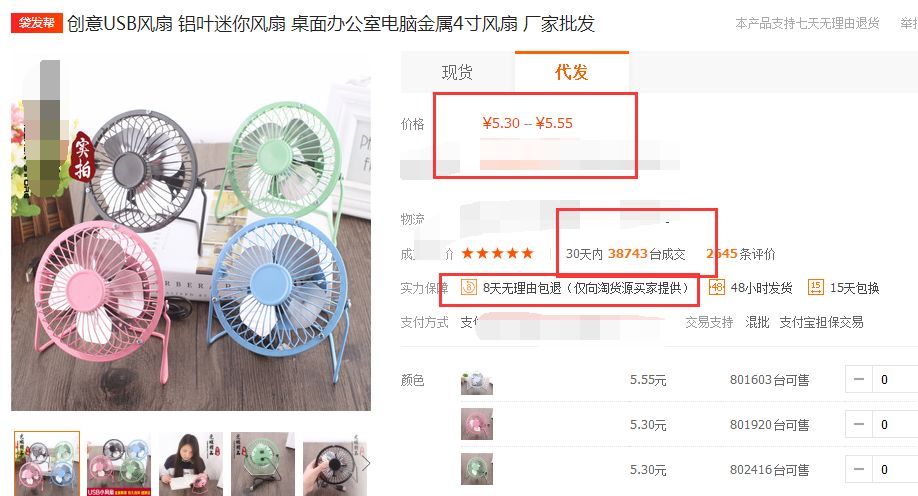Decrease quantity for the green 5.30元 fan

pos(859,469)
